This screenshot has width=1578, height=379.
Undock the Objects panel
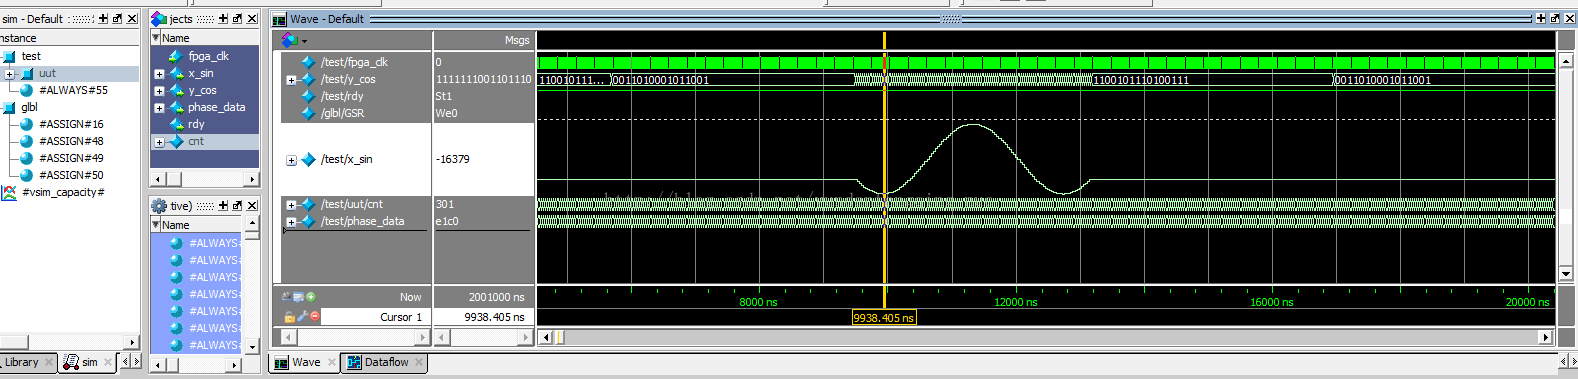[237, 19]
